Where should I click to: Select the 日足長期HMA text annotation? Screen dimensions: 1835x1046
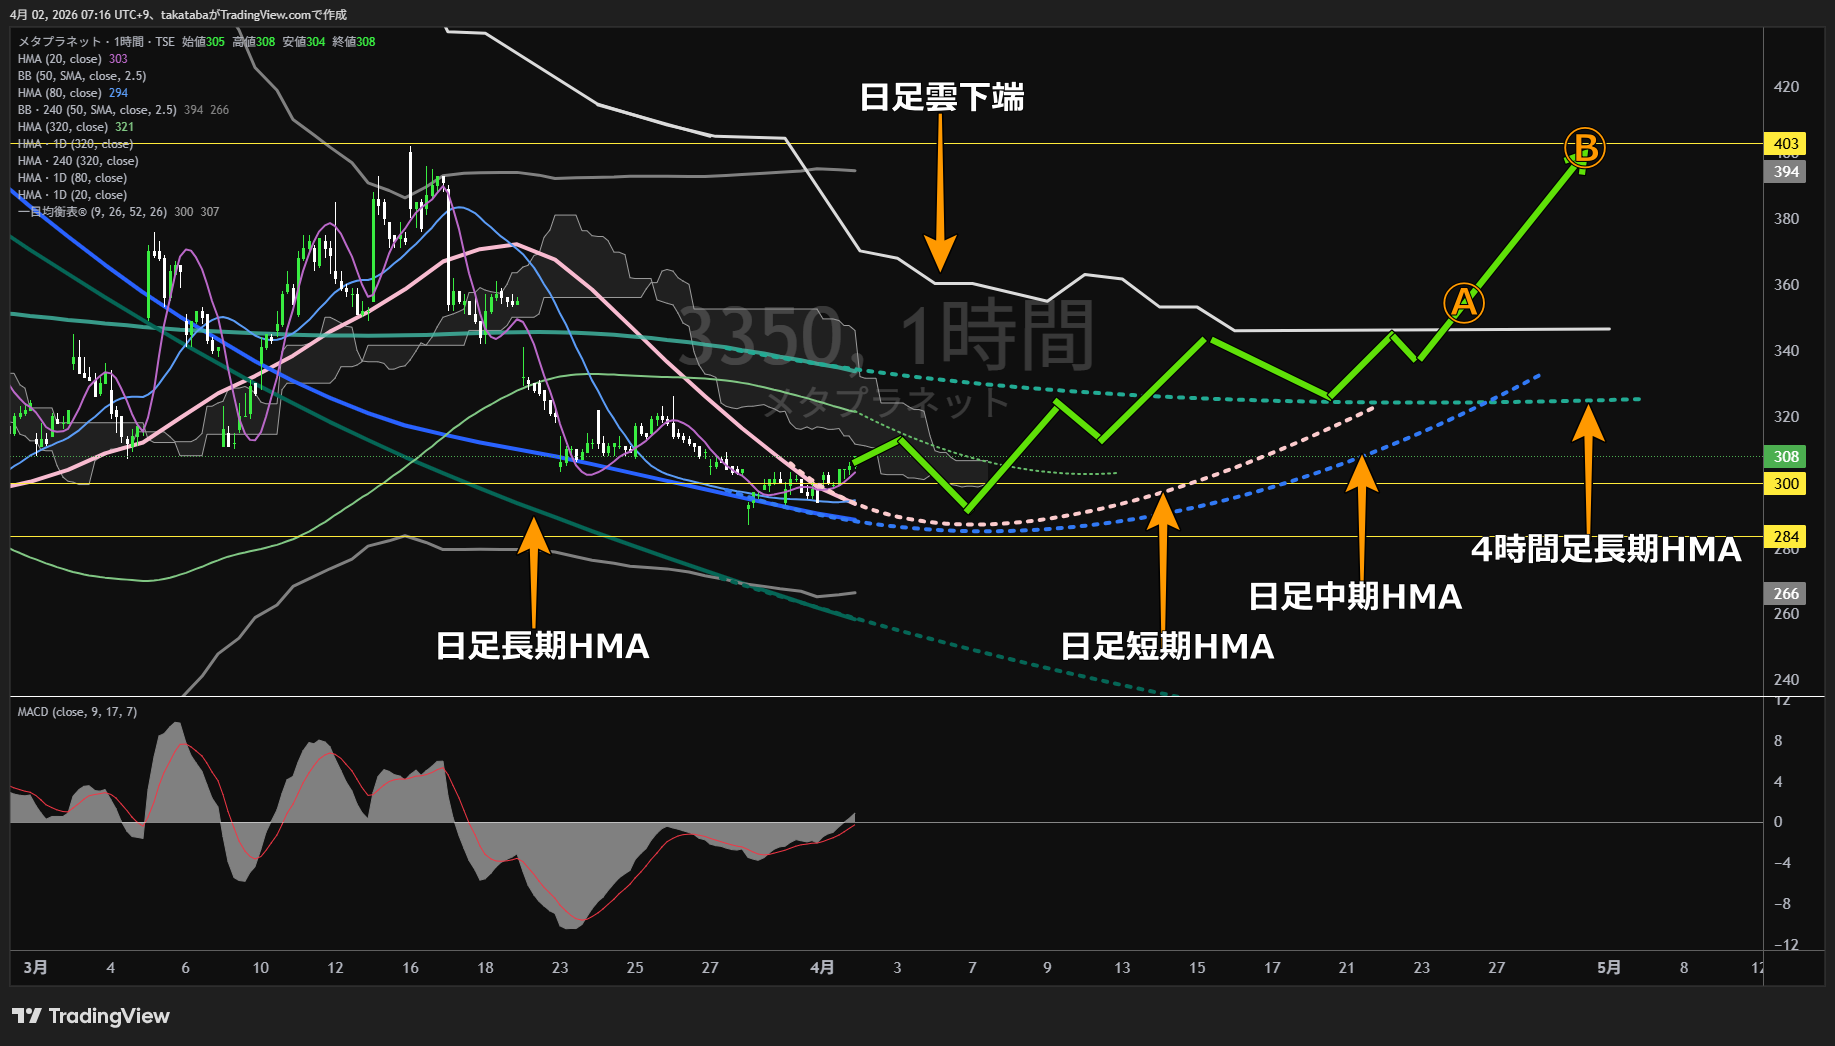(543, 646)
